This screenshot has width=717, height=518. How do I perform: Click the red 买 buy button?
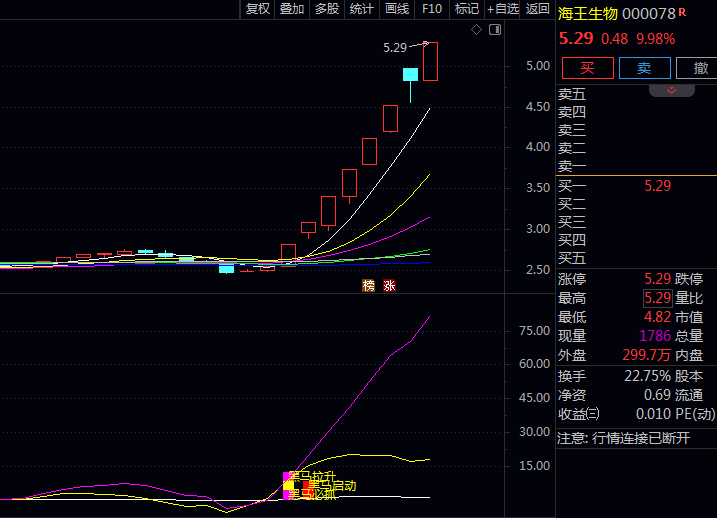click(x=588, y=68)
